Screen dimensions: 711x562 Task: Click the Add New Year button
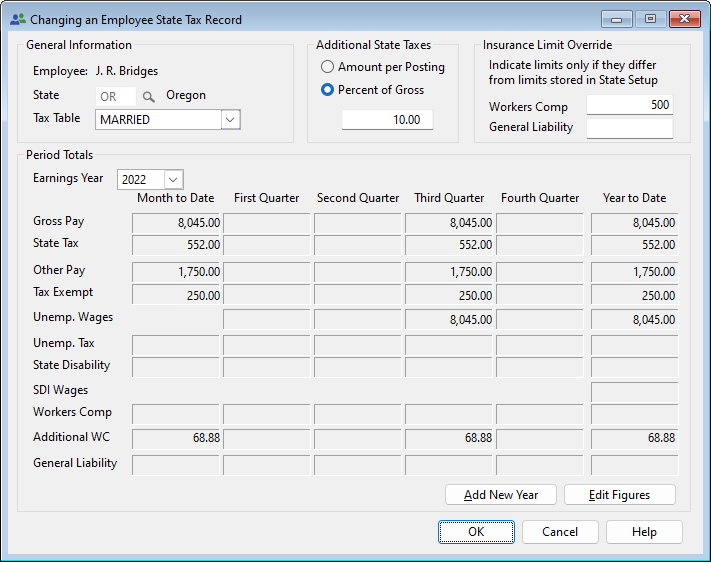click(501, 495)
